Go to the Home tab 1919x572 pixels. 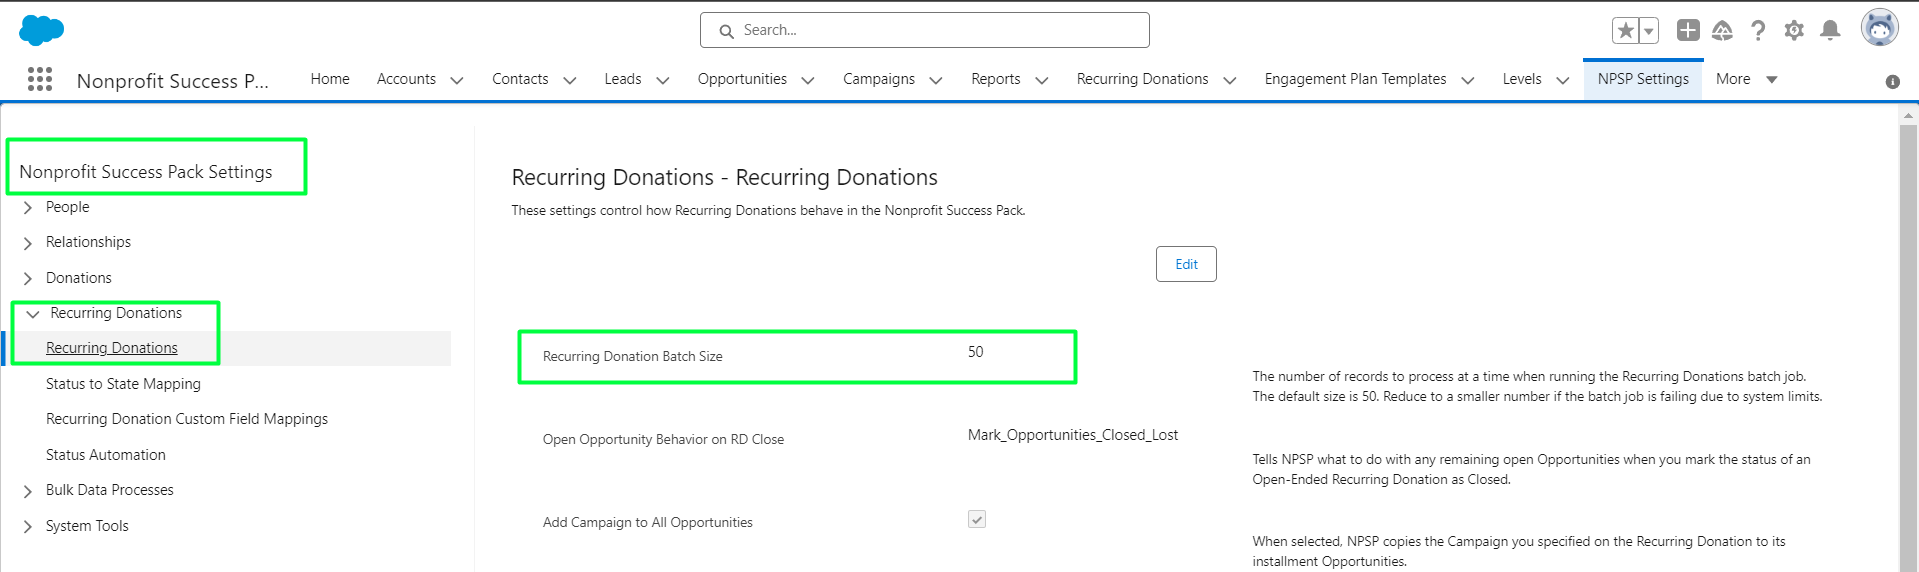click(330, 79)
